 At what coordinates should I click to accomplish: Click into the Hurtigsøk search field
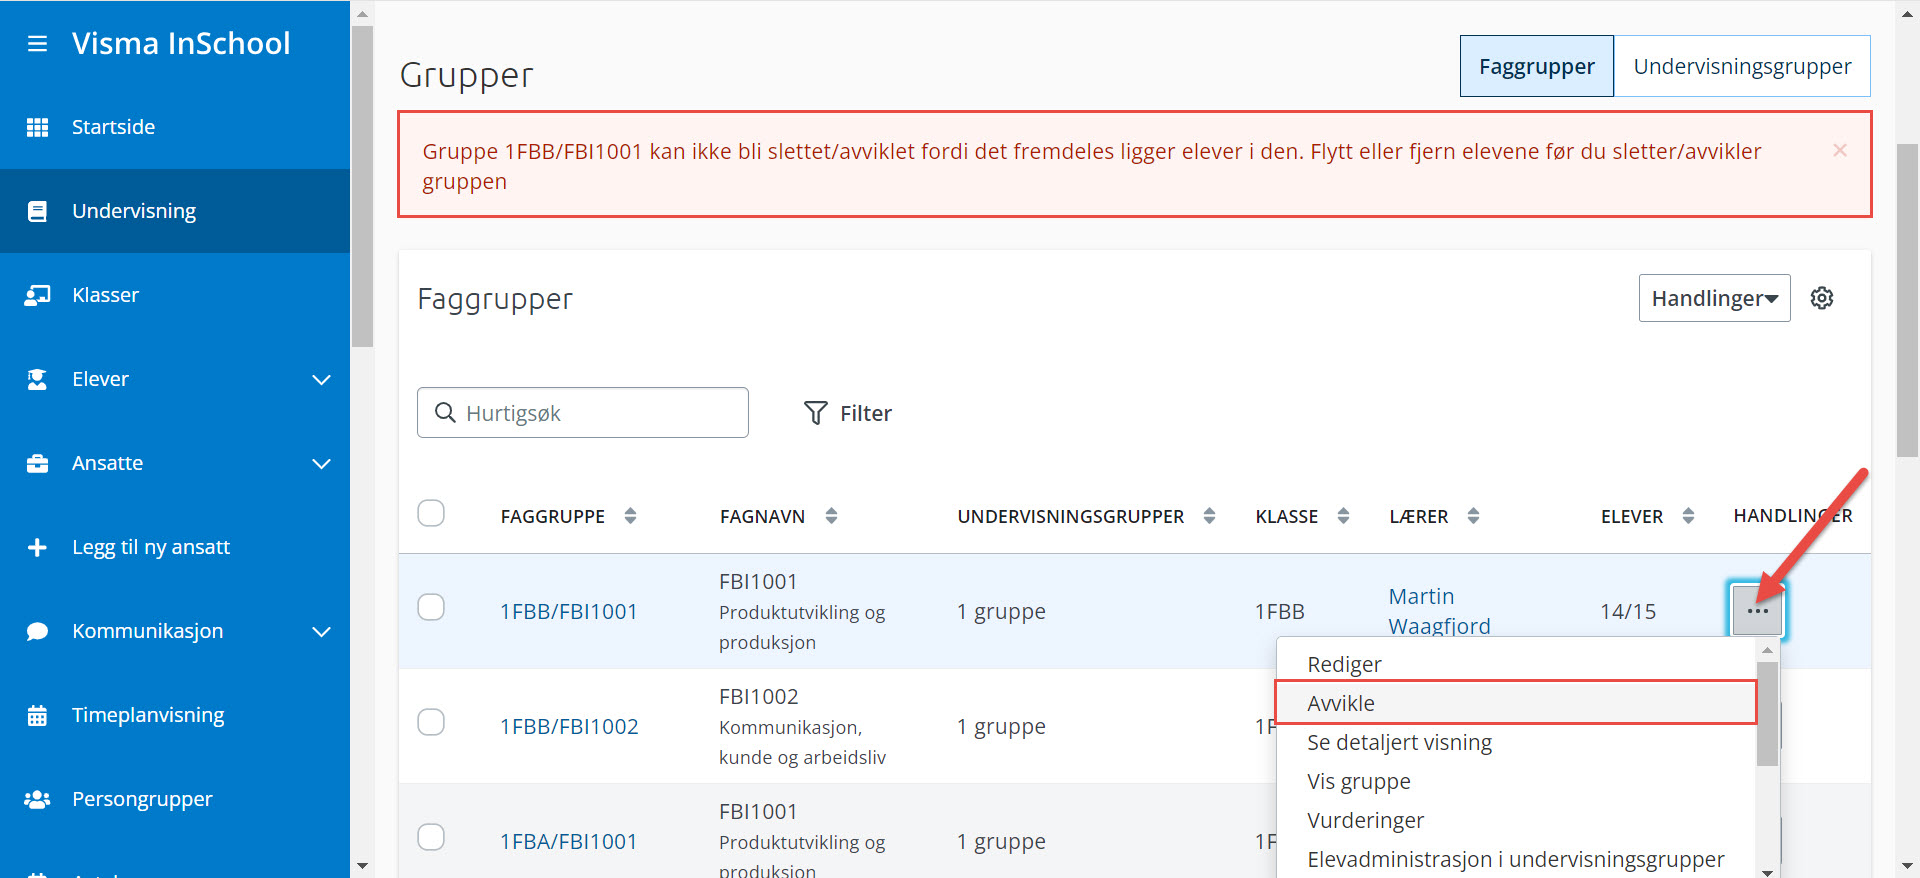pyautogui.click(x=583, y=413)
